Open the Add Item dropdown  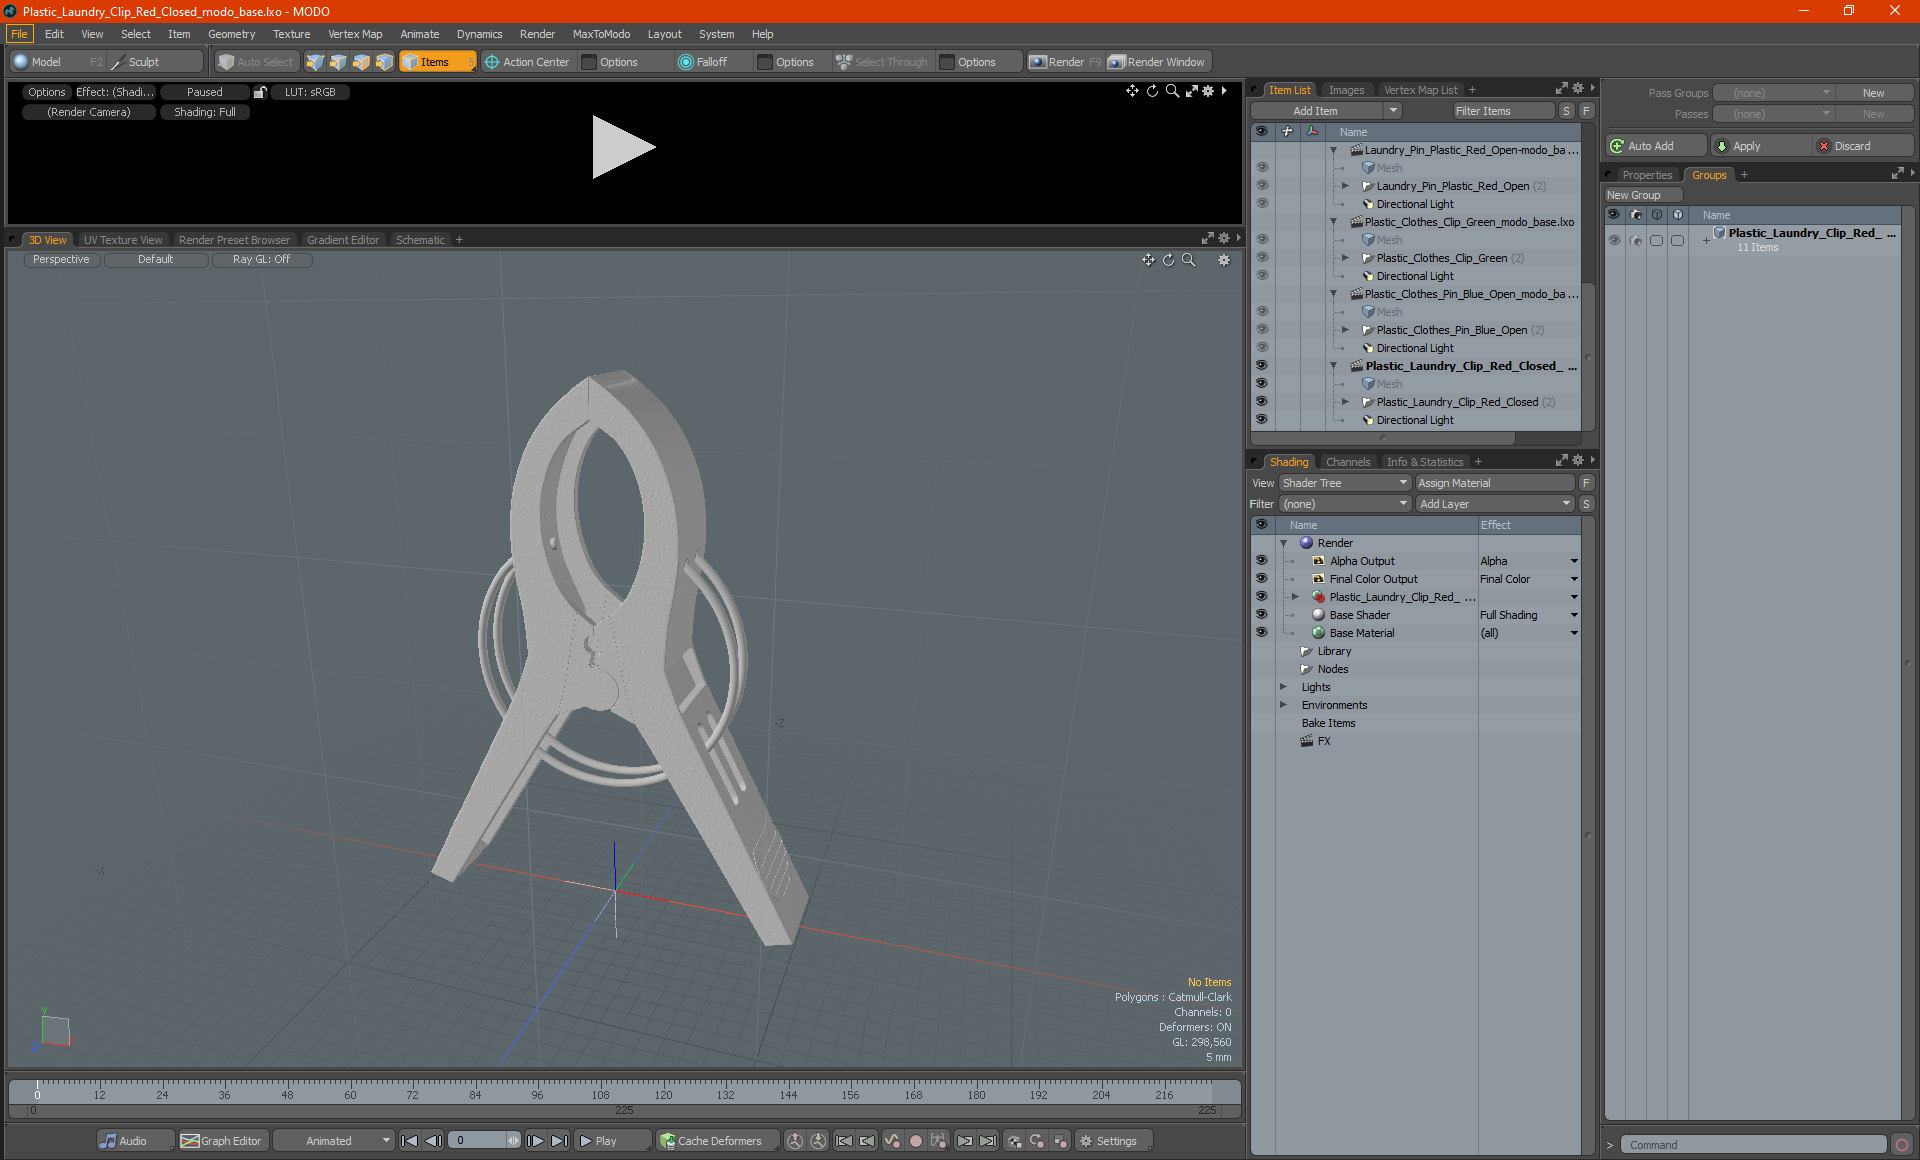click(1327, 111)
